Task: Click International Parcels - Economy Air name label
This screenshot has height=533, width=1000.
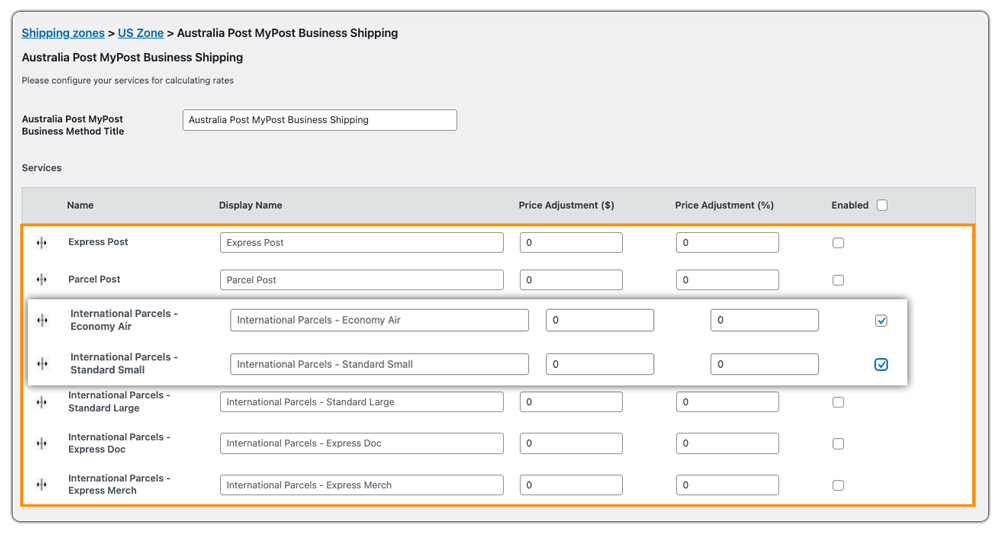Action: tap(124, 320)
